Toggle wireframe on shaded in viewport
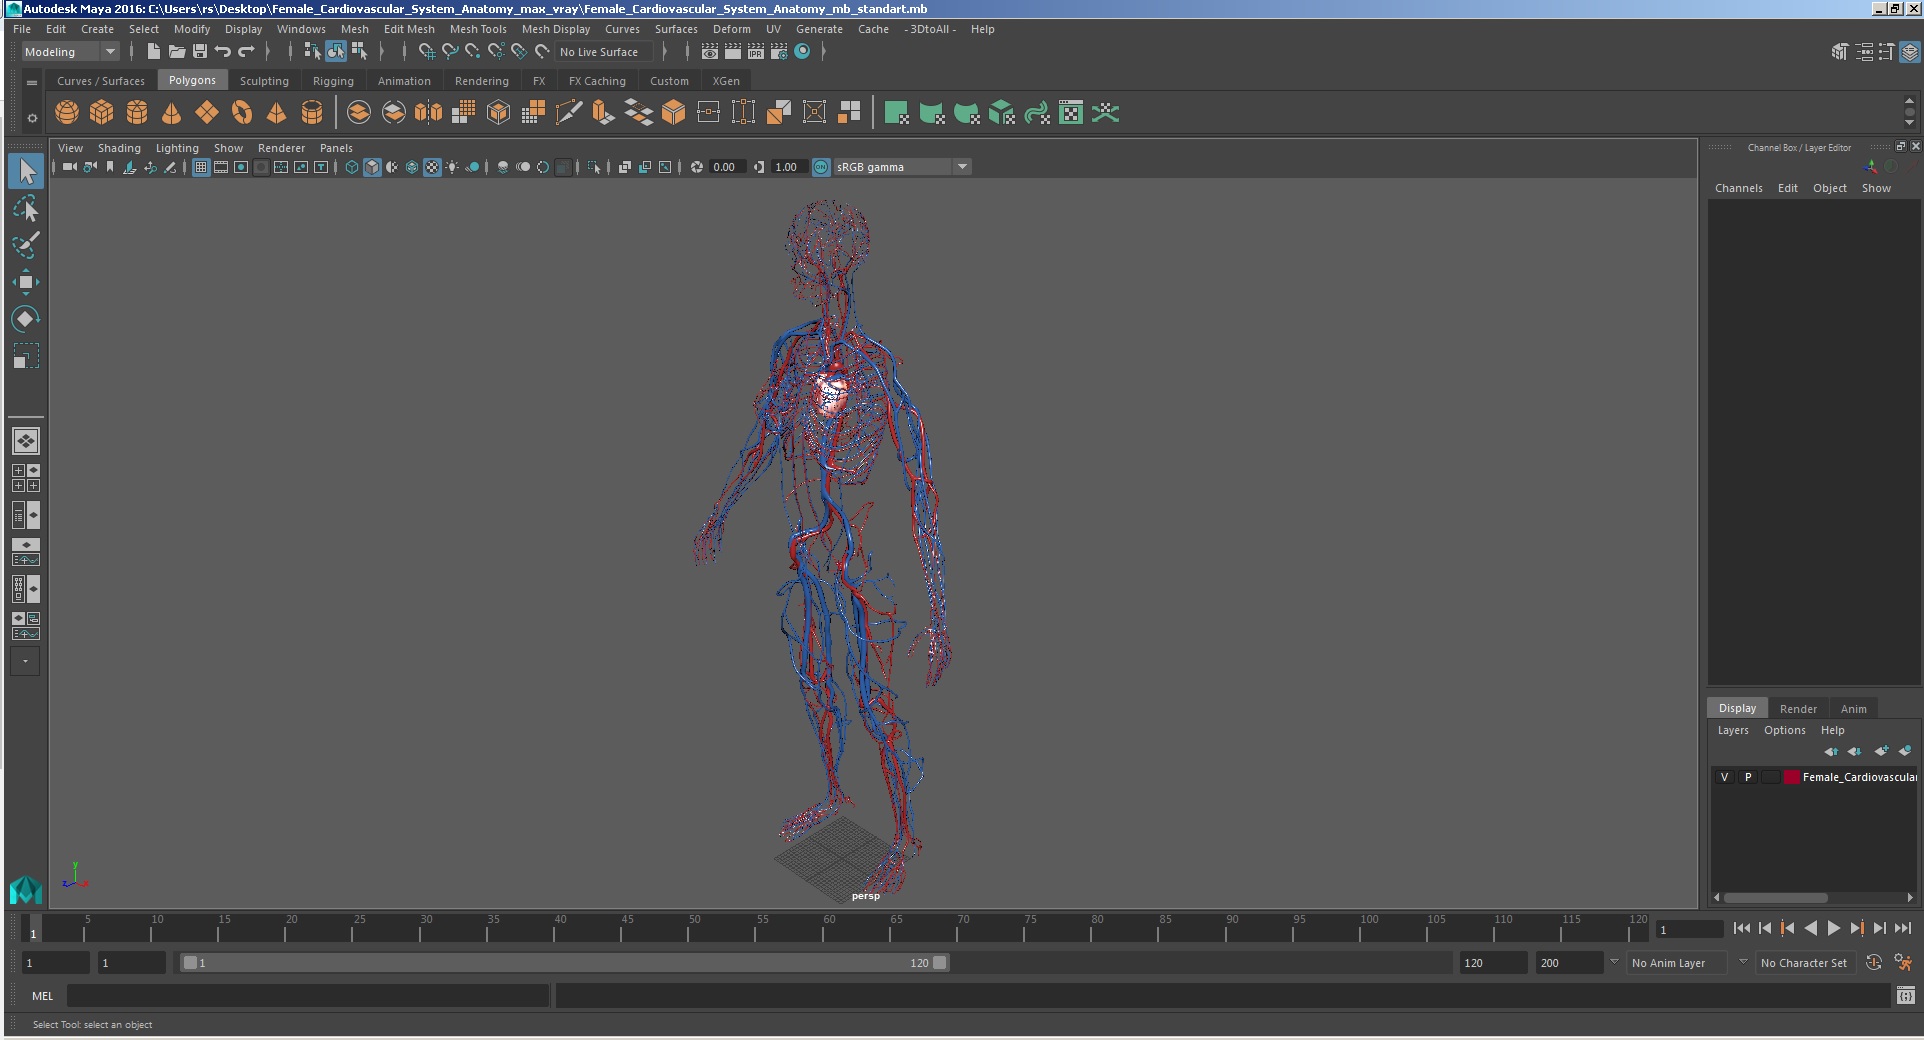 [x=412, y=167]
